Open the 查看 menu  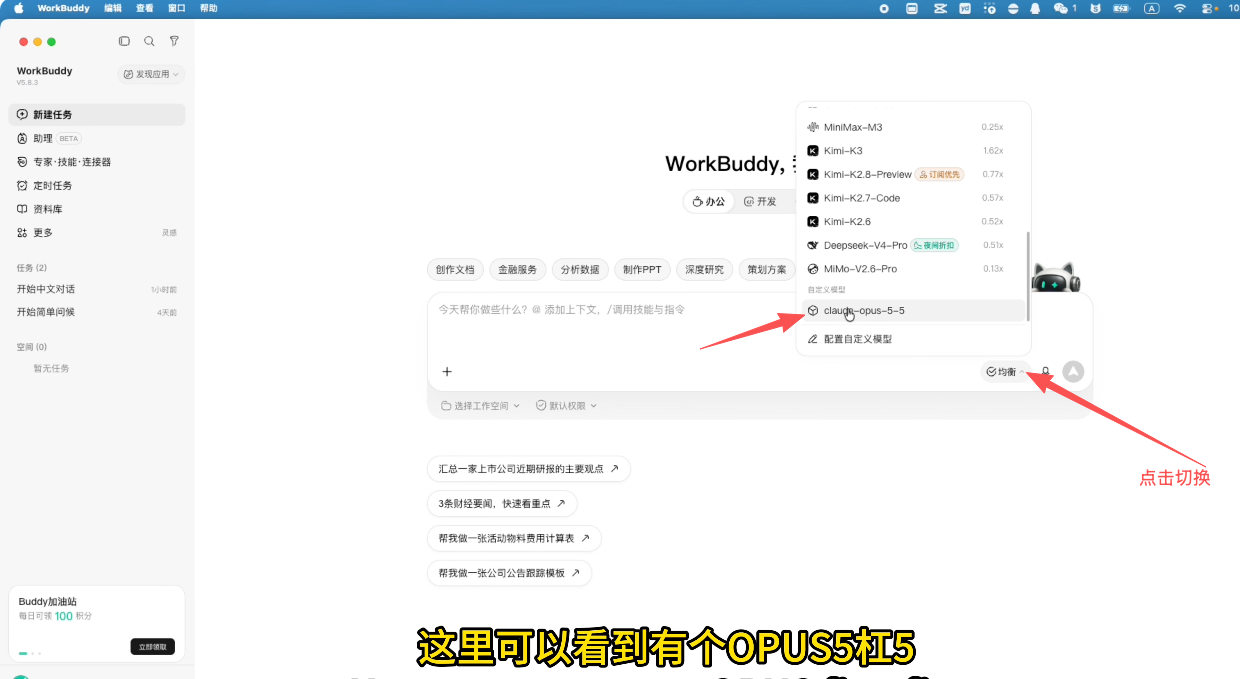pyautogui.click(x=145, y=8)
